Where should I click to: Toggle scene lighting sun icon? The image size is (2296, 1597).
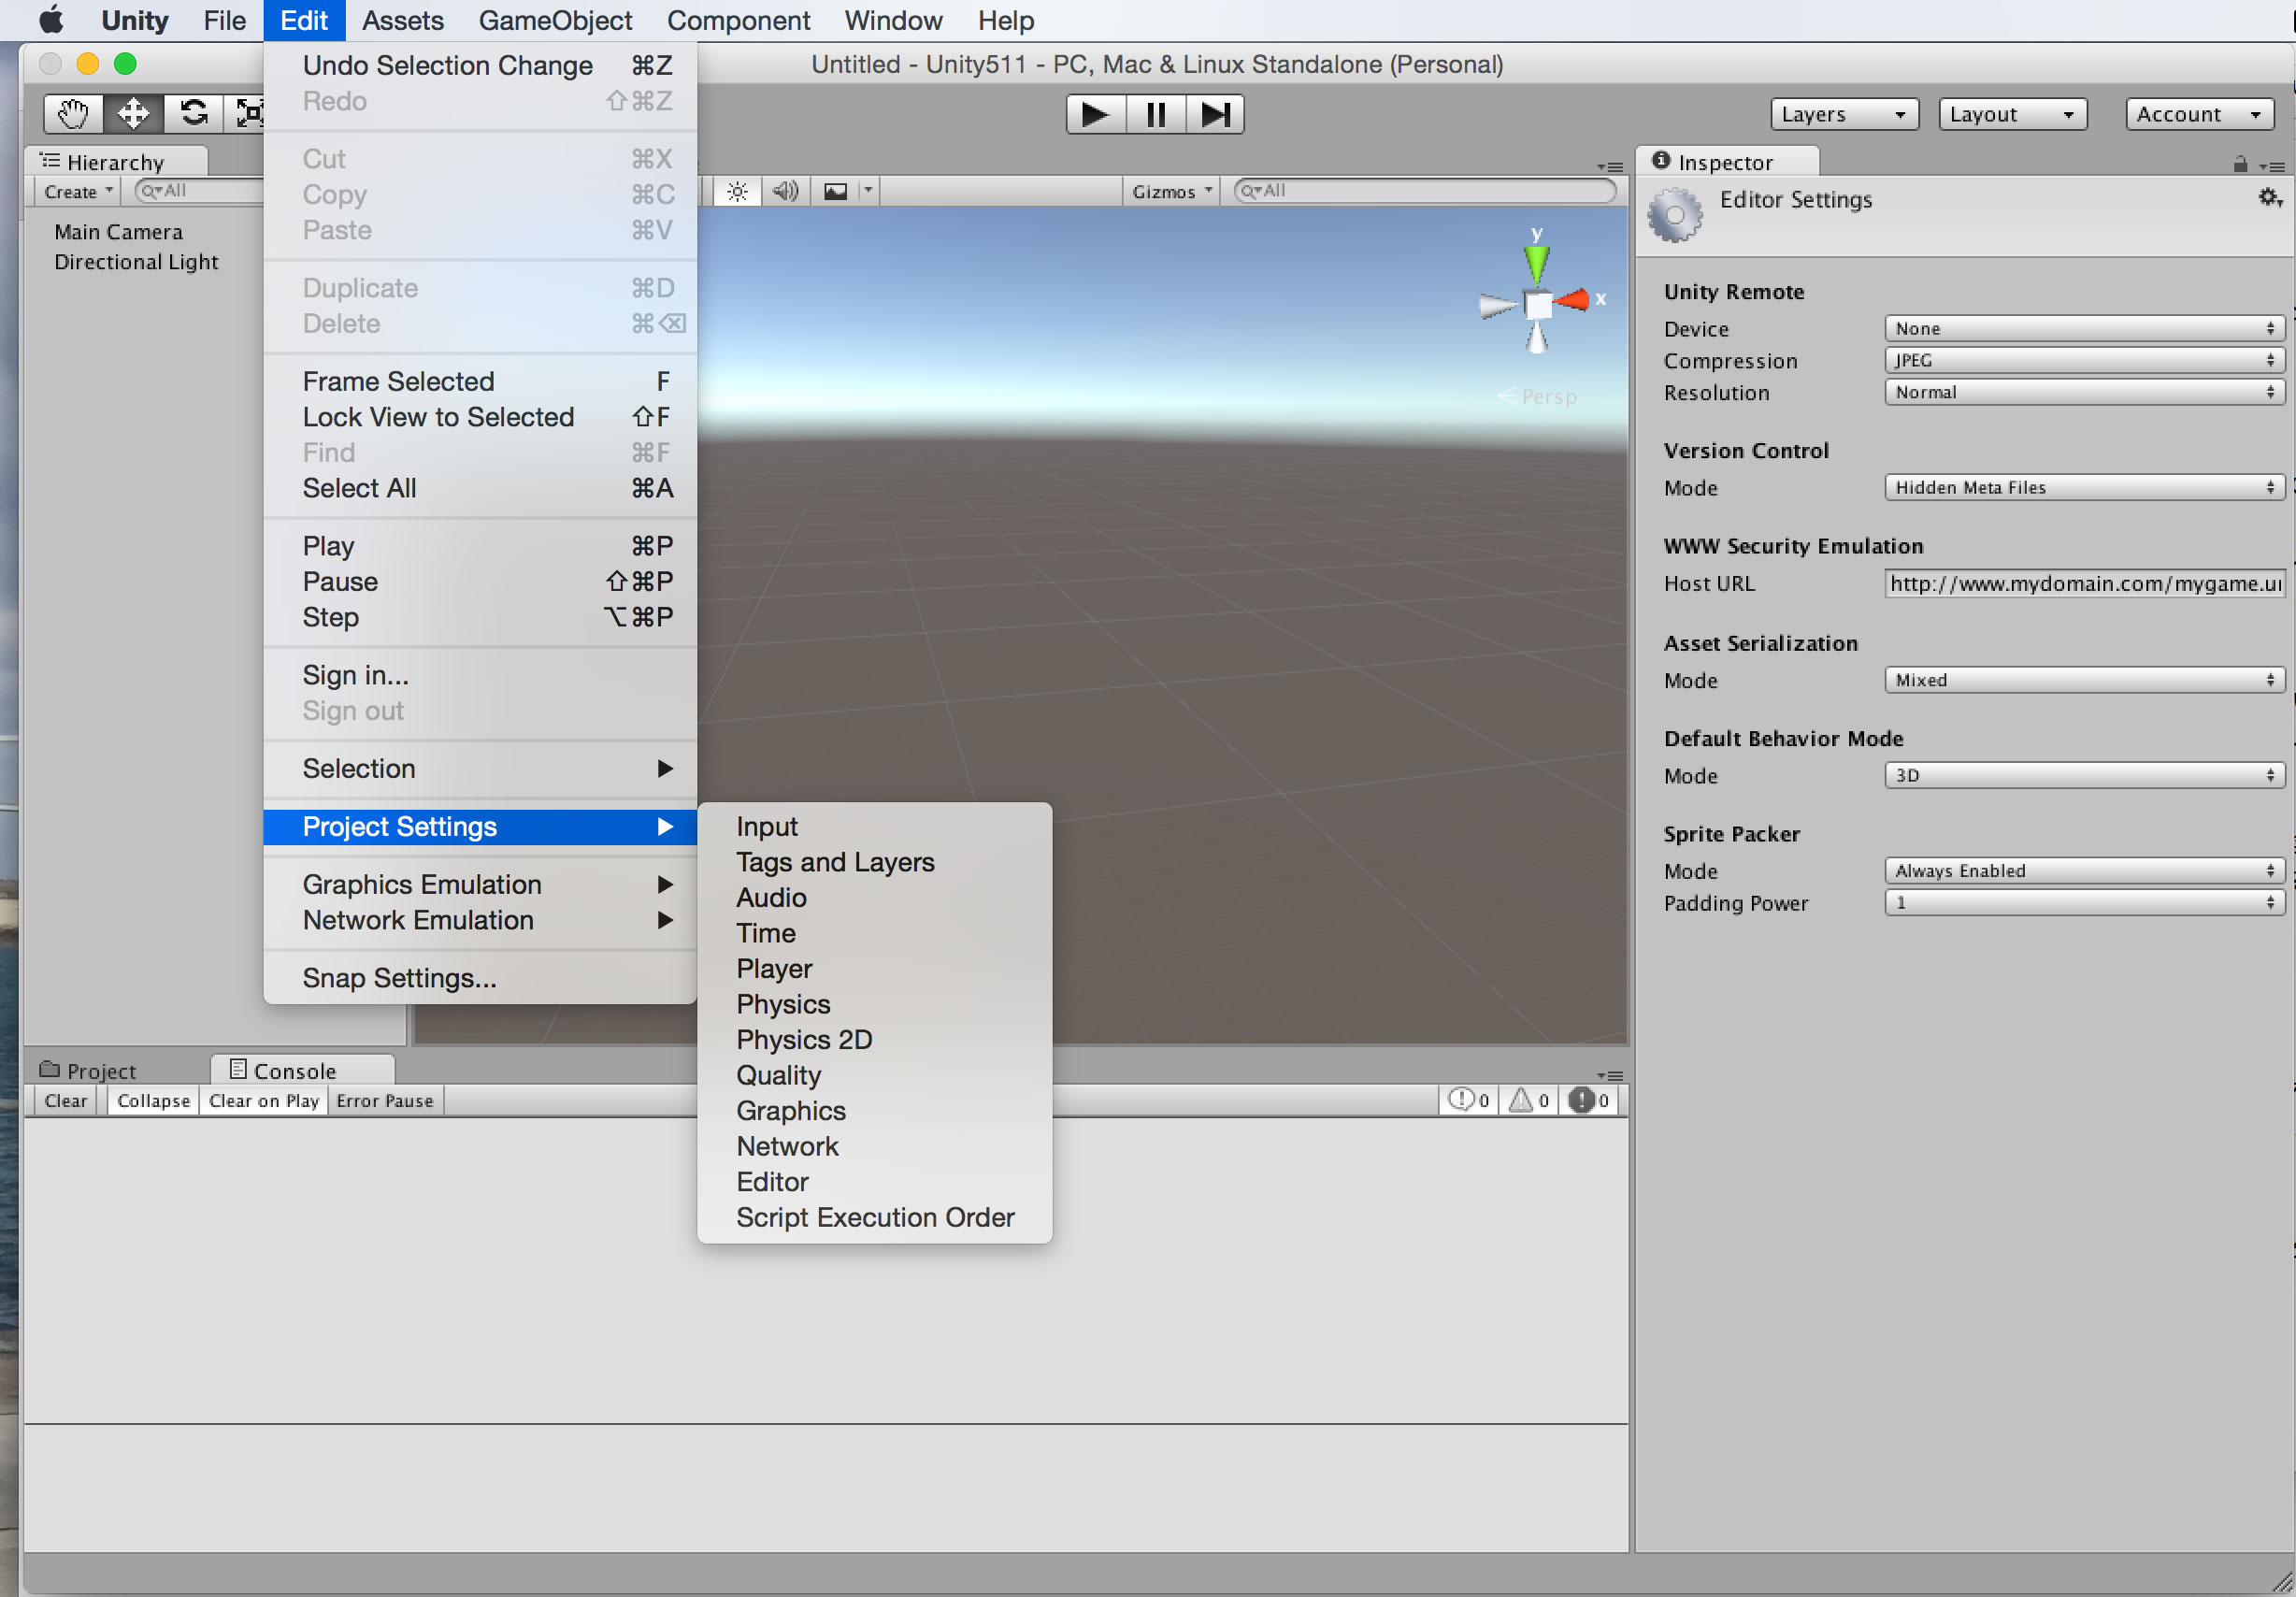[x=737, y=191]
